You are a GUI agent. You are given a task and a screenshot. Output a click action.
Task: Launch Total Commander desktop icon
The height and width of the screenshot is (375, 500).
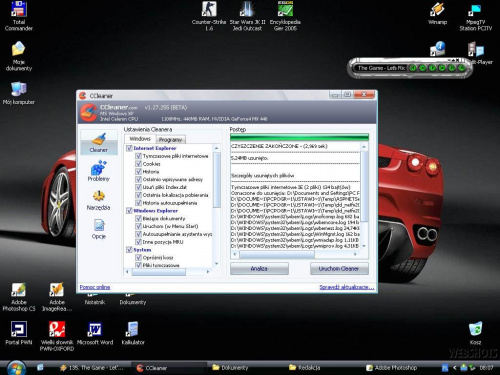19,16
